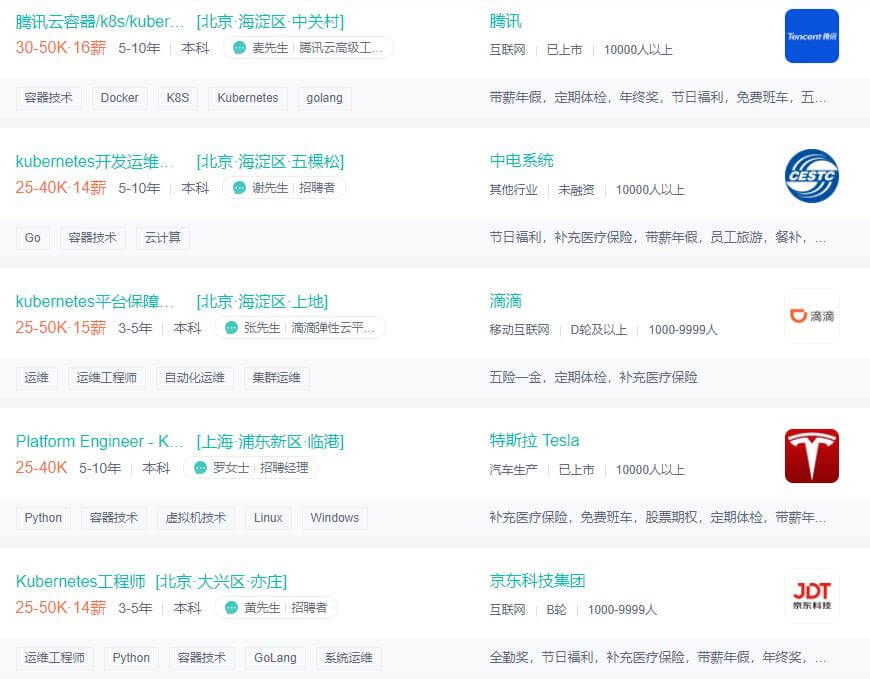Screen dimensions: 870x679
Task: Click location [上海·浦东新区·临港]
Action: (x=270, y=442)
